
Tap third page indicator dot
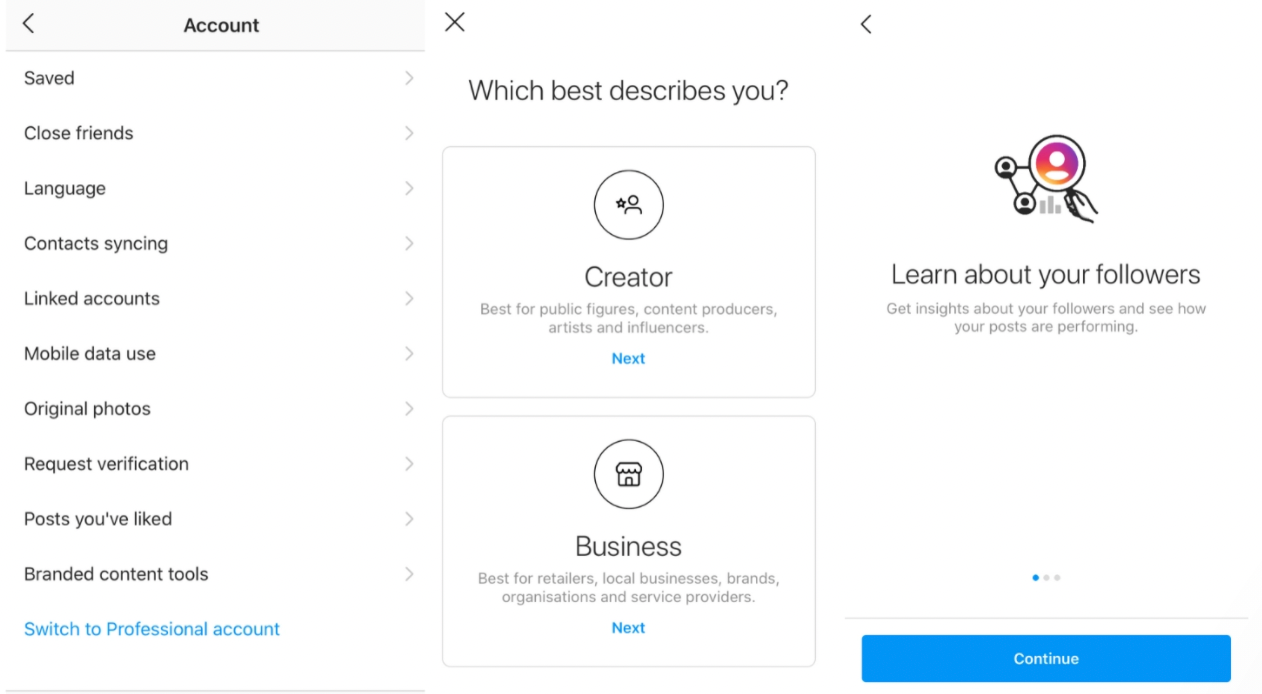pyautogui.click(x=1057, y=577)
